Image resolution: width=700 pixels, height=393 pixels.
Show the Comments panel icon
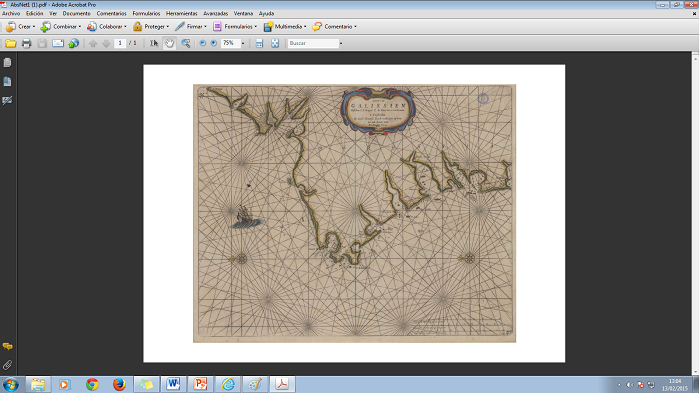point(7,347)
